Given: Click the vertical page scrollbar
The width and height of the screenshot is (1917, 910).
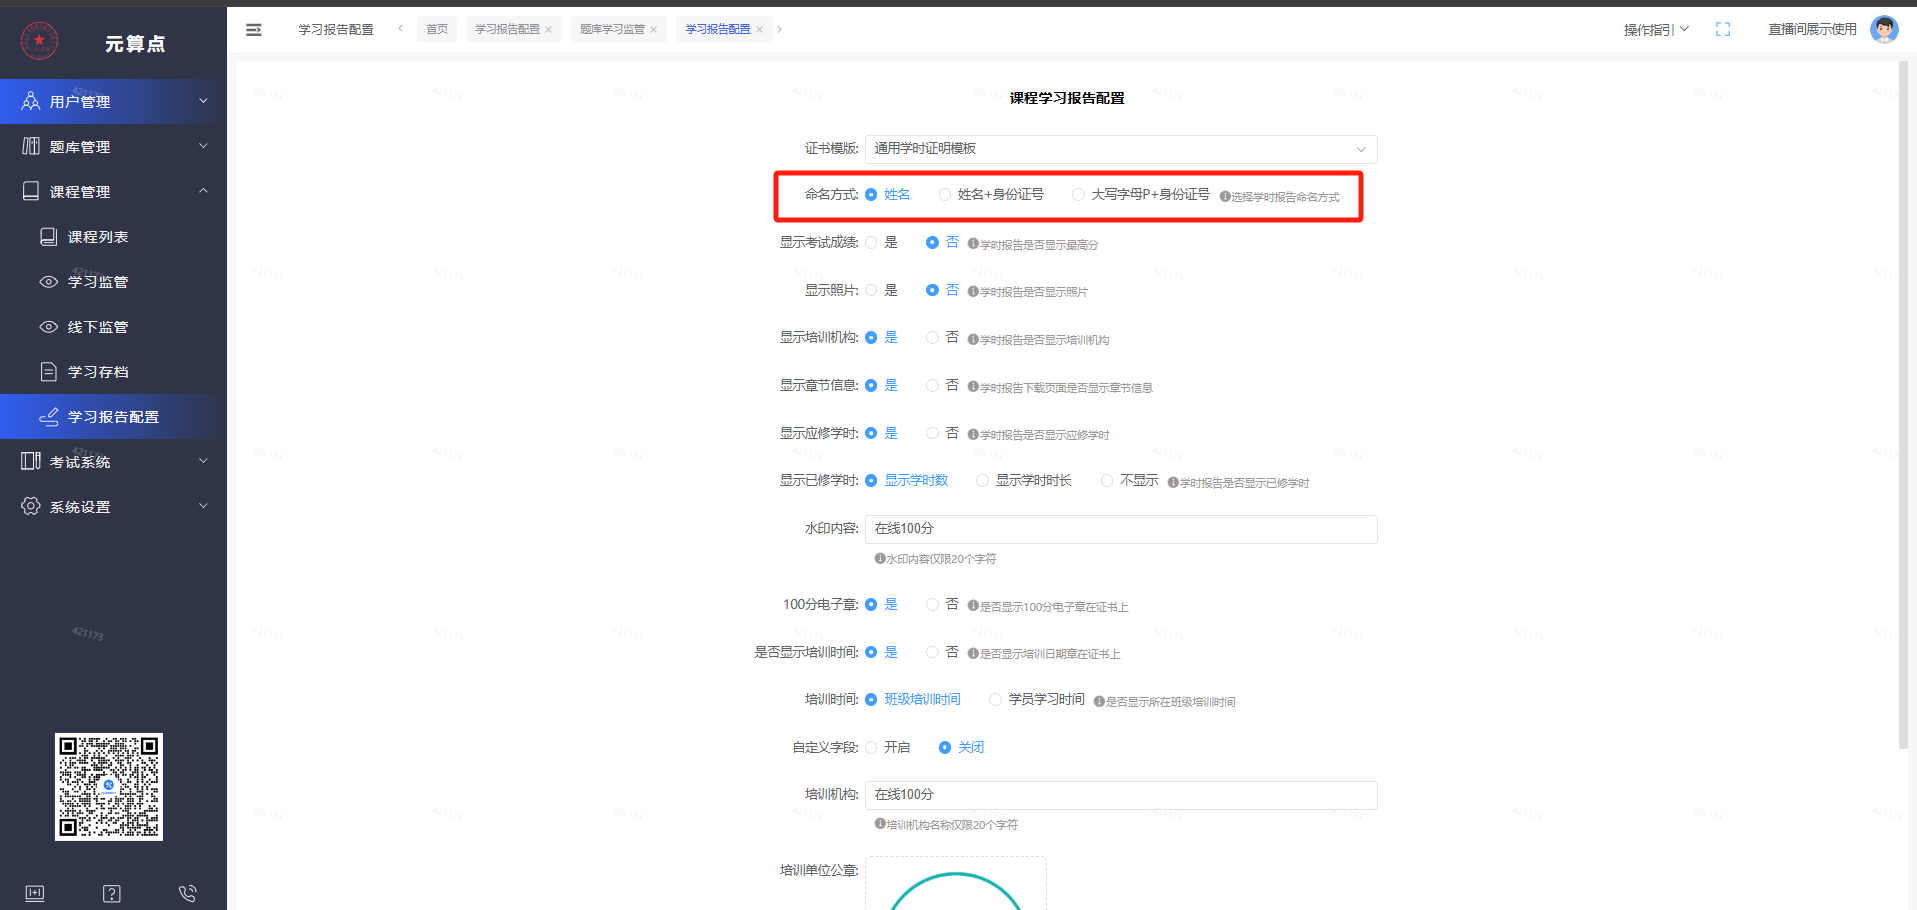Looking at the screenshot, I should click(1904, 404).
